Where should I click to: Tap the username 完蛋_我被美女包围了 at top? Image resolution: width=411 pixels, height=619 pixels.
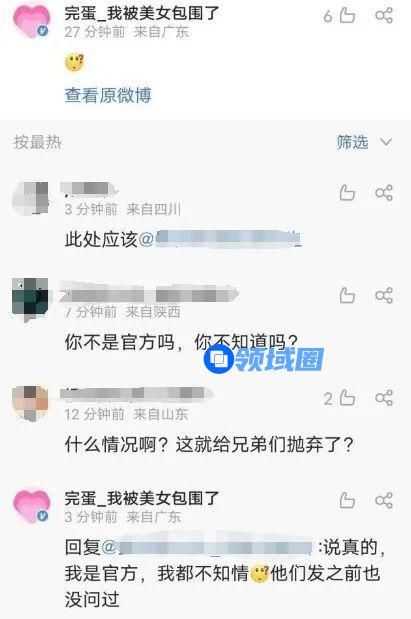(x=142, y=13)
